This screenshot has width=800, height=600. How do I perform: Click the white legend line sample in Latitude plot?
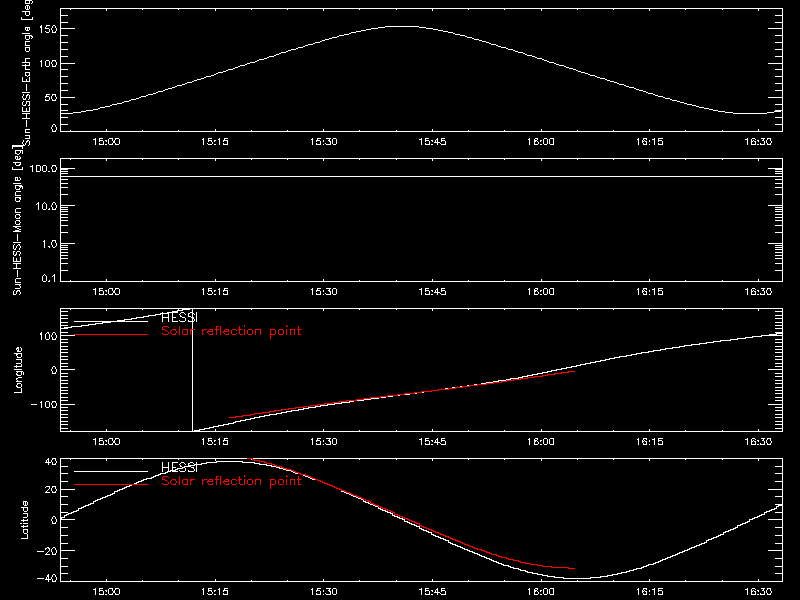[111, 471]
